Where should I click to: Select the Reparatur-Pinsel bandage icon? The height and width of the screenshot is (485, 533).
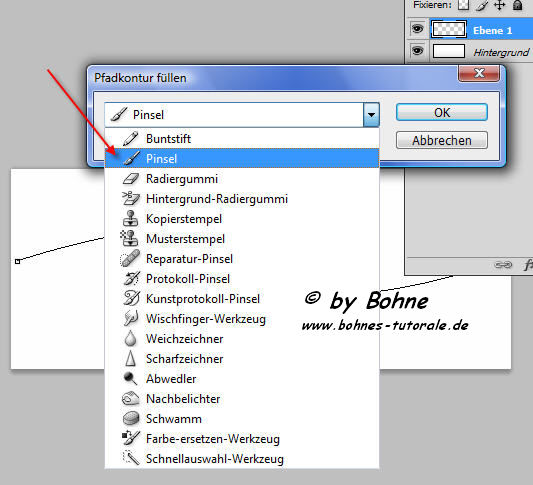tap(130, 259)
